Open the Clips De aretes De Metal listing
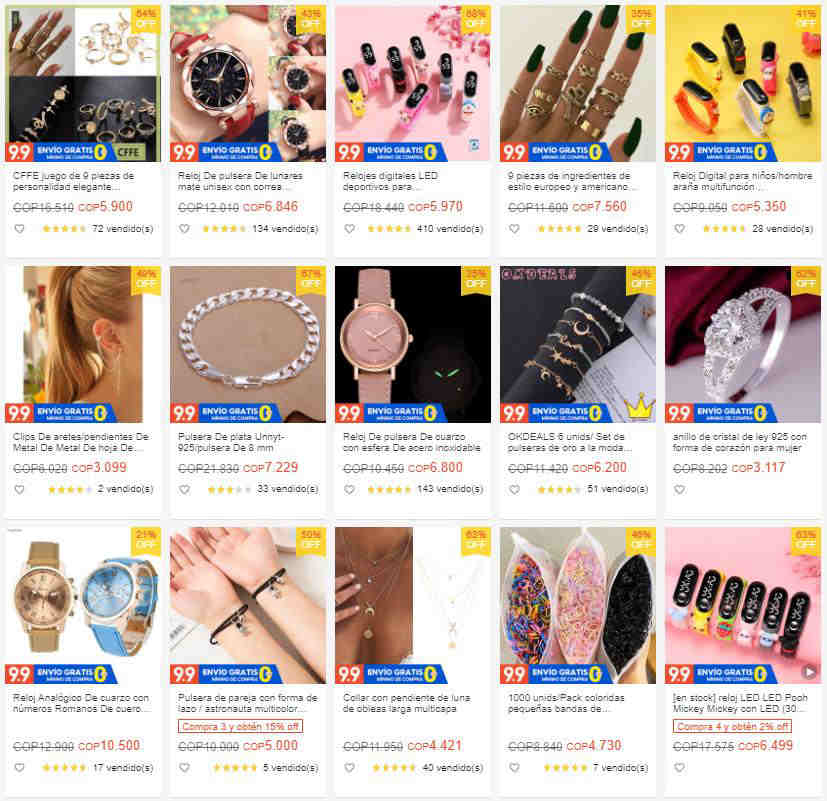This screenshot has width=827, height=801. click(x=81, y=442)
